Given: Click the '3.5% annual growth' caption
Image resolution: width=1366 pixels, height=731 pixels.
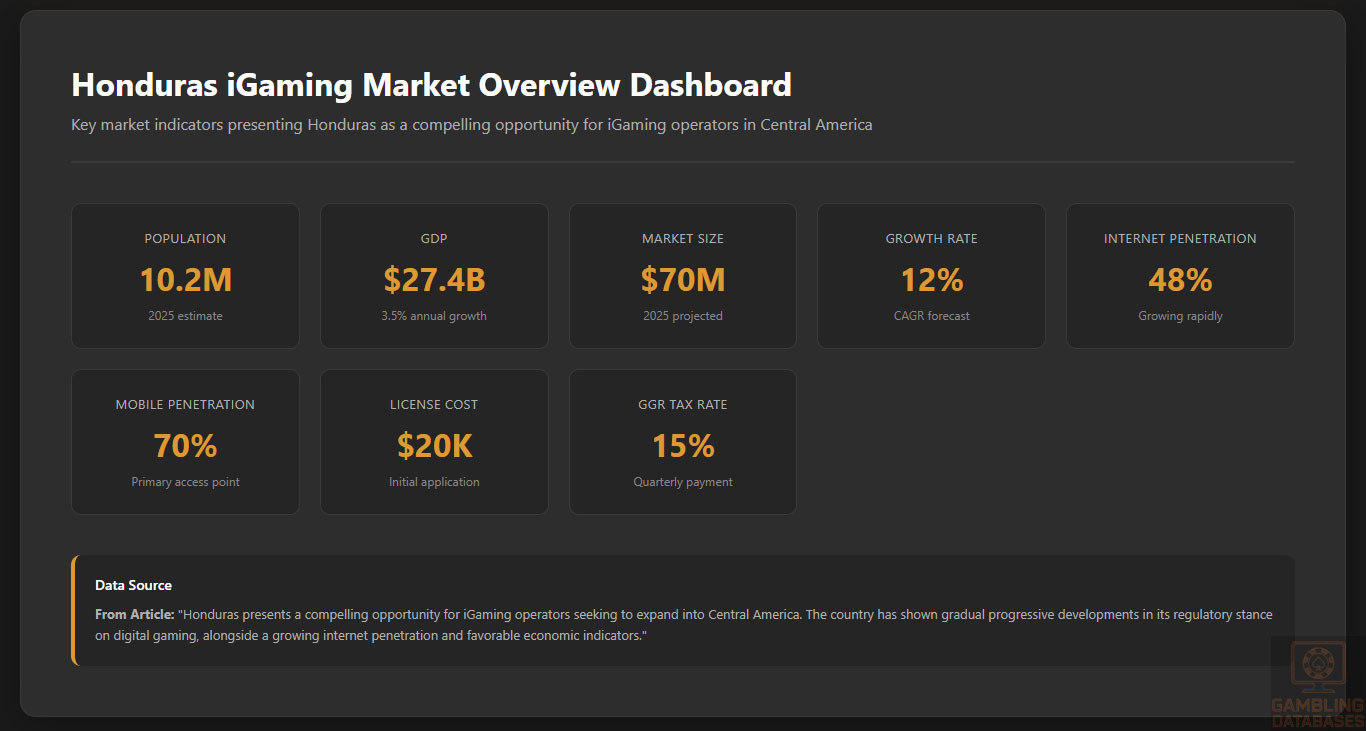Looking at the screenshot, I should tap(434, 316).
